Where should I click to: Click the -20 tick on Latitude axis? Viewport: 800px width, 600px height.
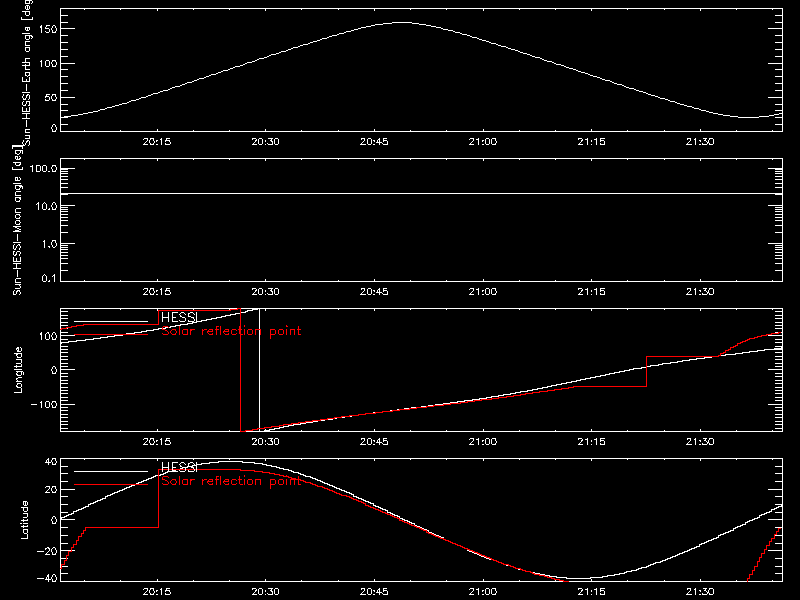pos(47,551)
